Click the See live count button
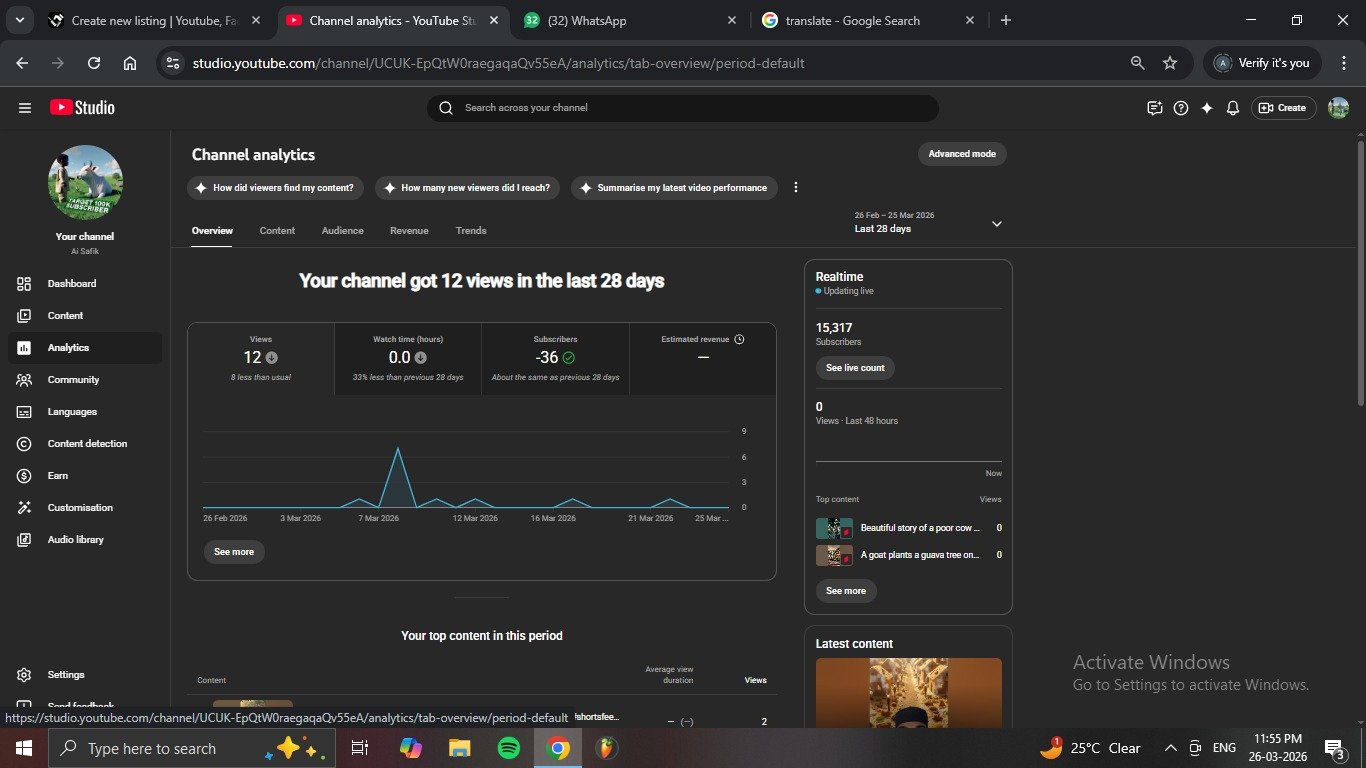 pos(855,368)
